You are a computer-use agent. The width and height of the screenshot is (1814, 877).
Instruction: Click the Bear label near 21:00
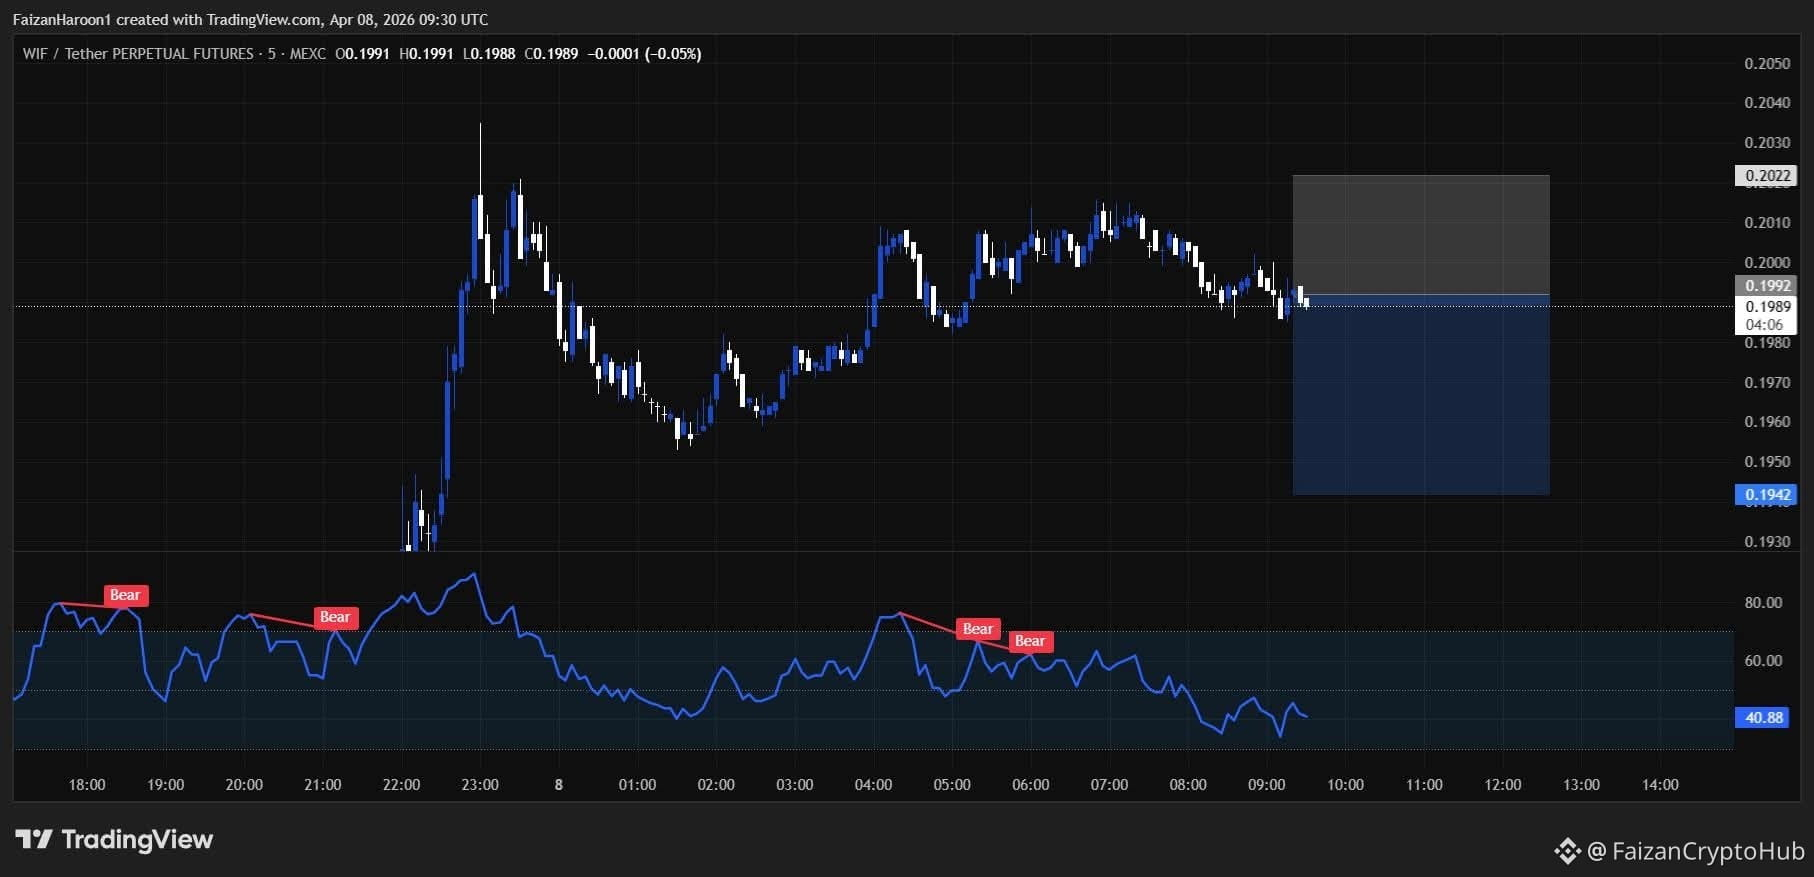tap(335, 618)
